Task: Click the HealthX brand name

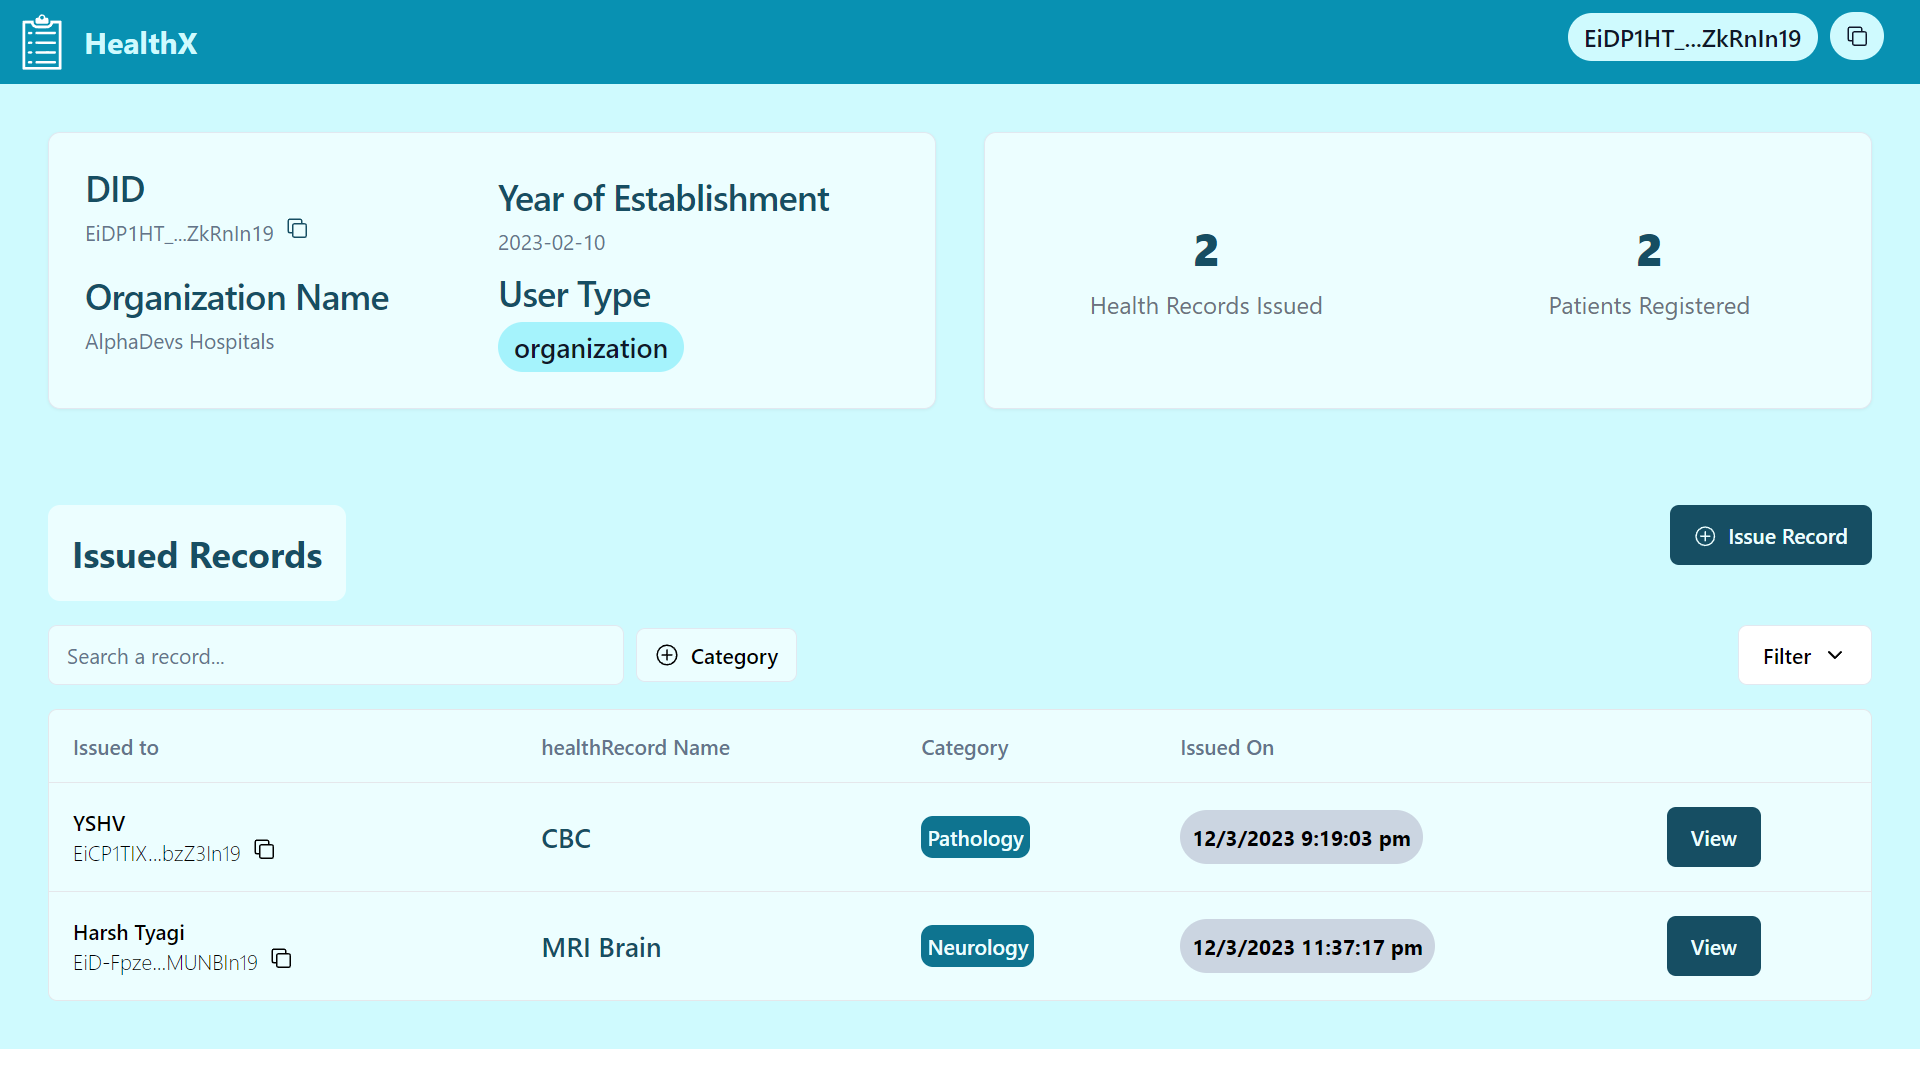Action: pos(141,43)
